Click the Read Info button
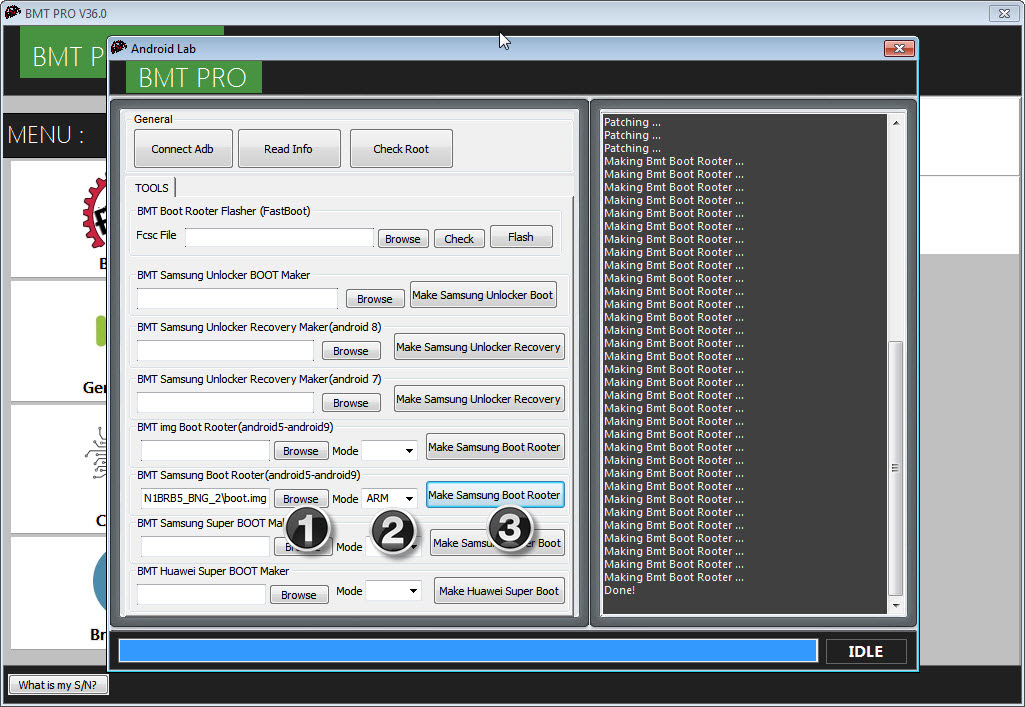This screenshot has width=1025, height=707. (289, 149)
